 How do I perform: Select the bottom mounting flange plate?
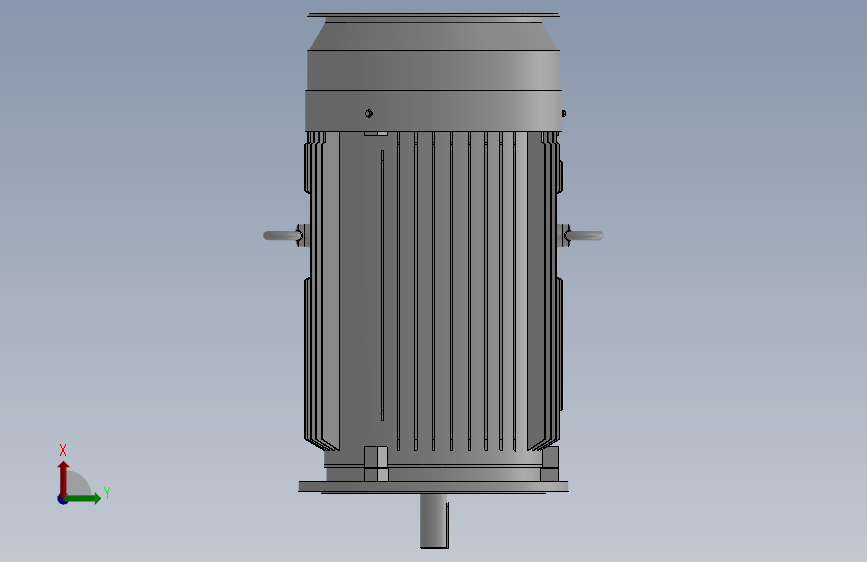coord(434,487)
